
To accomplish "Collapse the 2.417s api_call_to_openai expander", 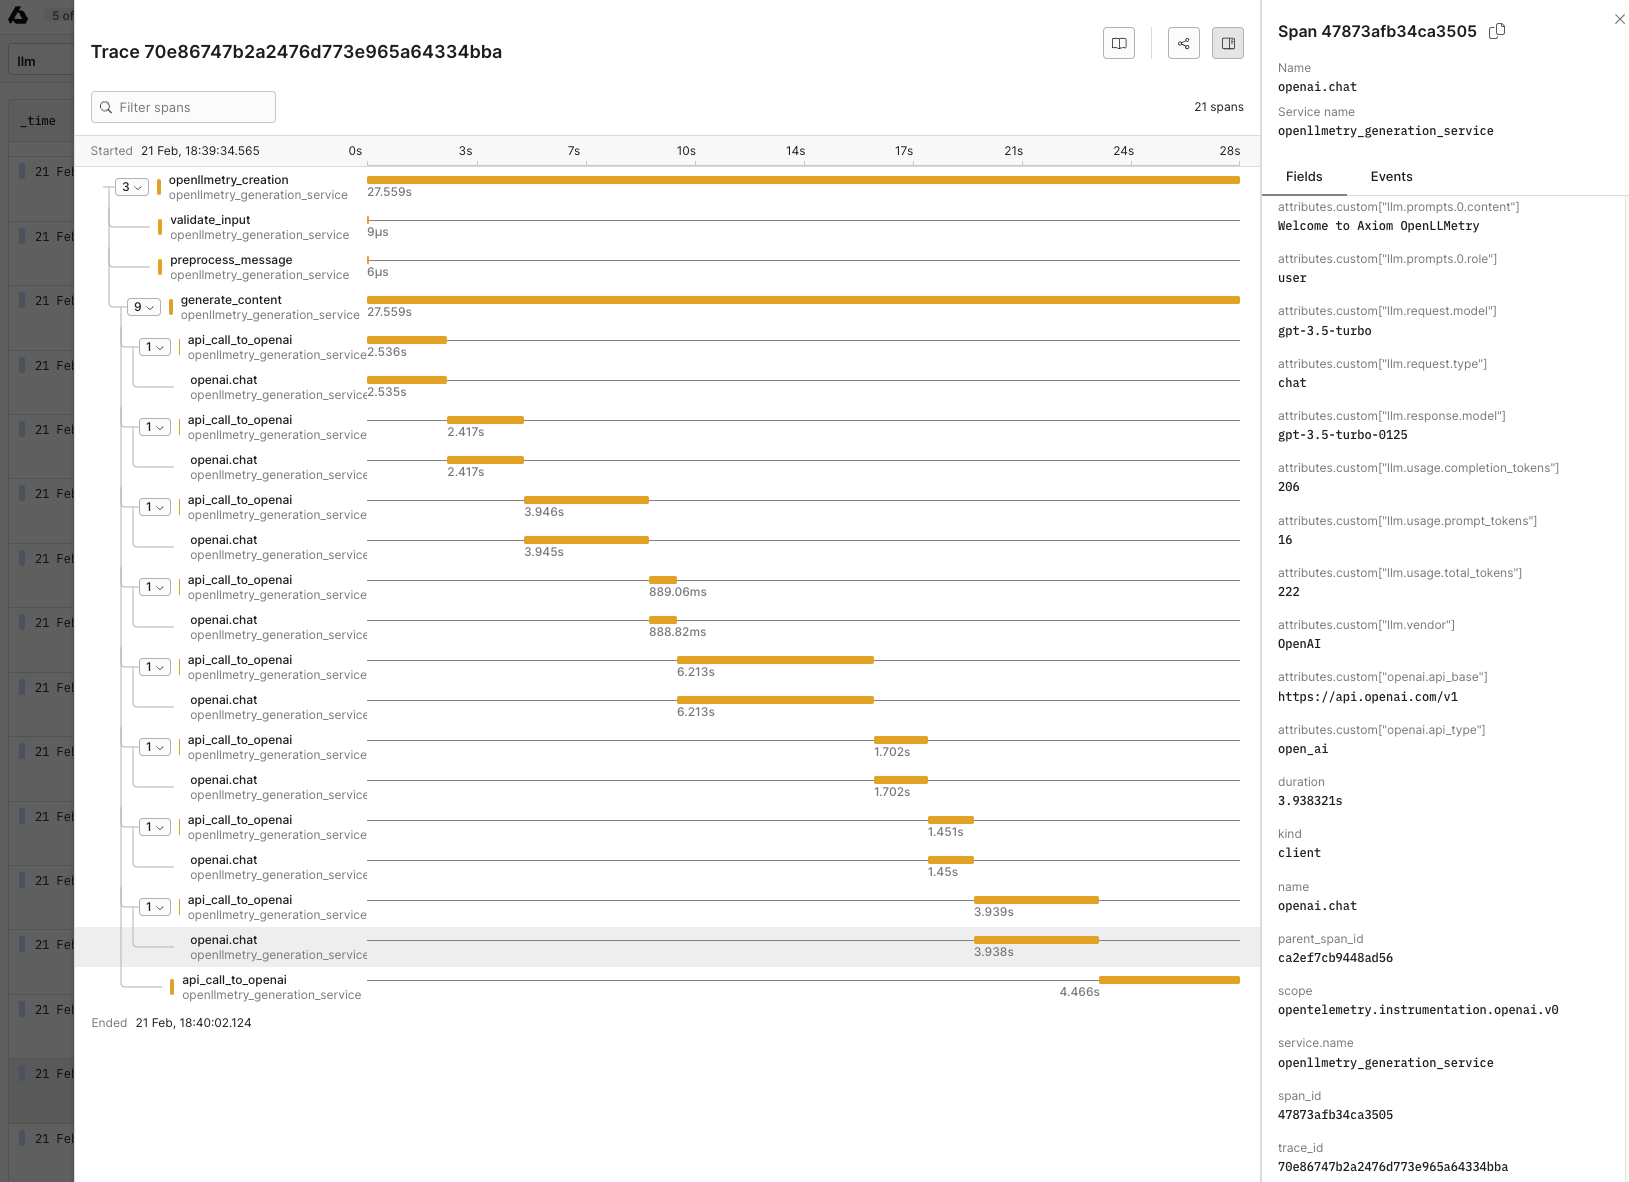I will (155, 427).
